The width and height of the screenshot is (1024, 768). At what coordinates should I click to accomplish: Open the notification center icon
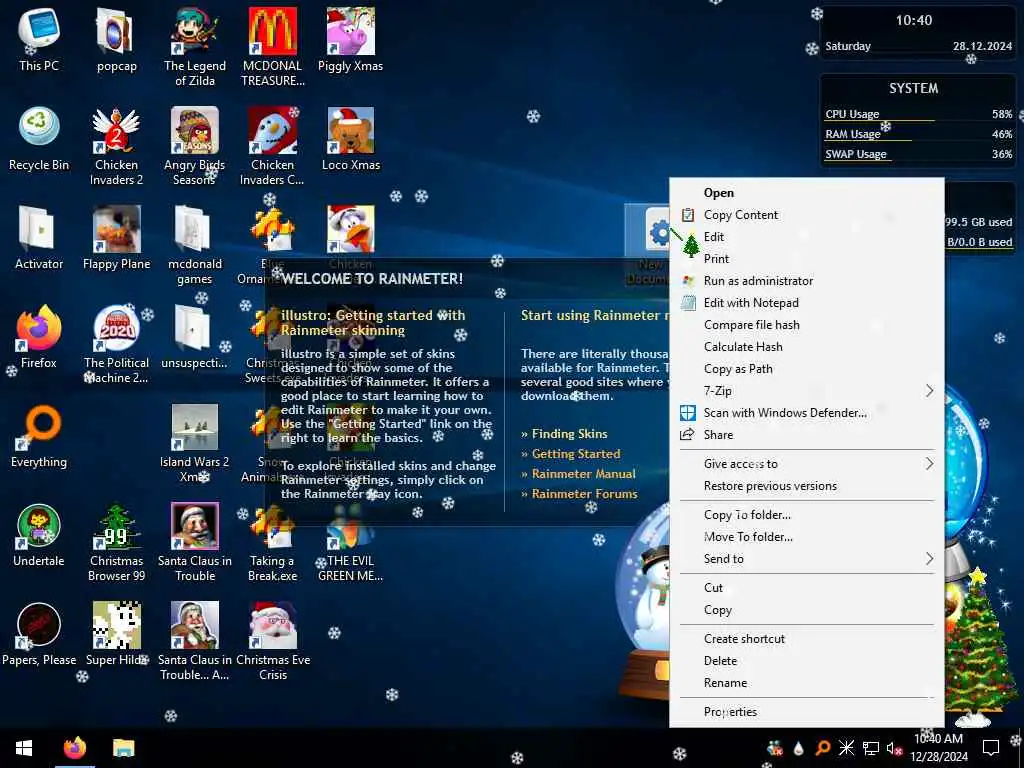tap(991, 748)
